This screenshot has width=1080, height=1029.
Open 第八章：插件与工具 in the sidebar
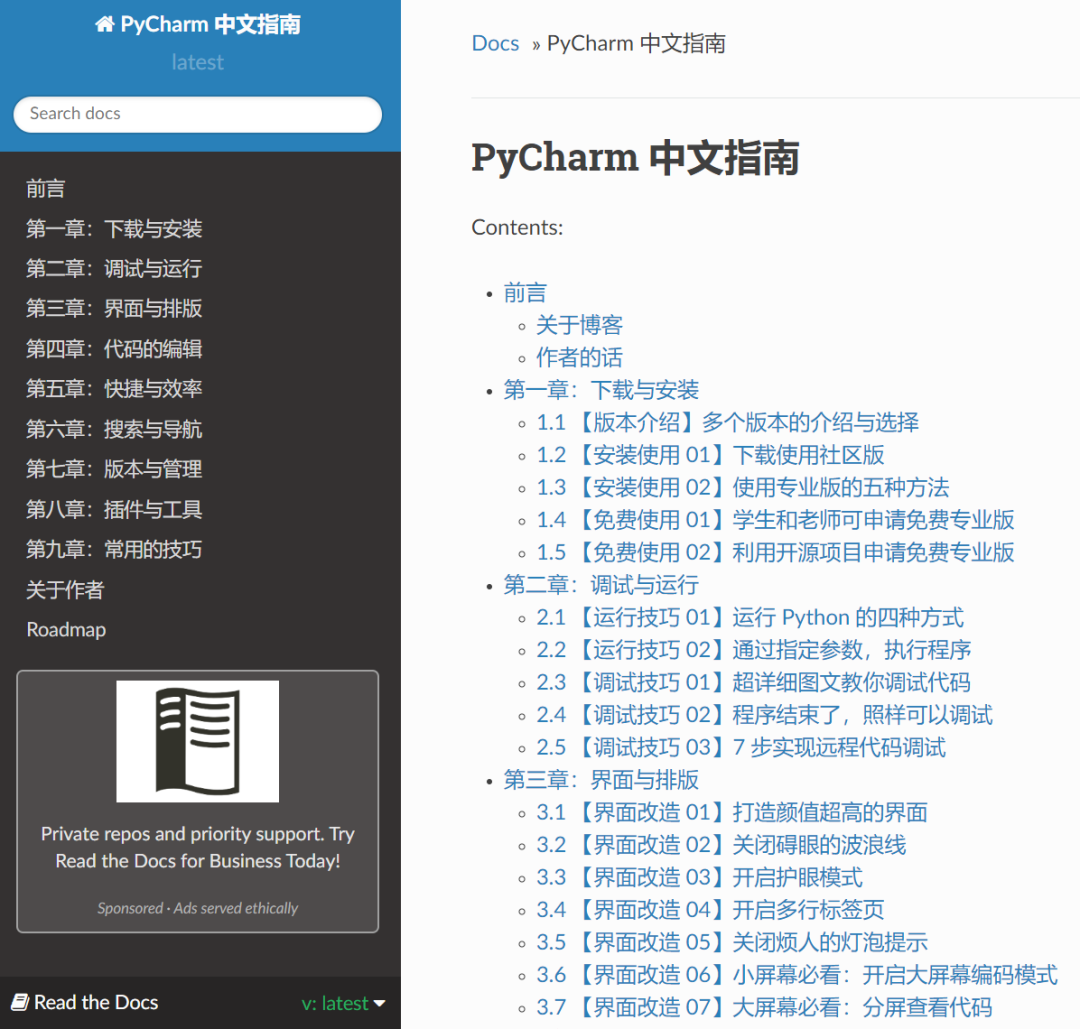click(x=114, y=509)
